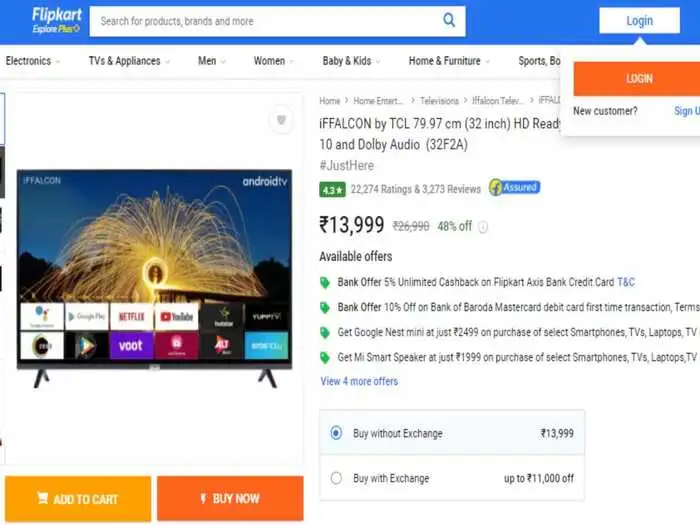Click the Televisions breadcrumb link

[439, 101]
